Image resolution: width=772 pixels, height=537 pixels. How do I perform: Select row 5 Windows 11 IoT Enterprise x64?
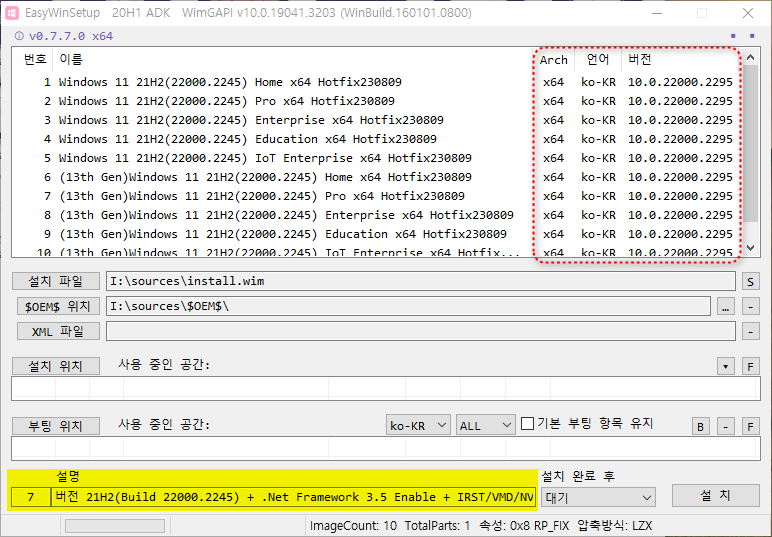pyautogui.click(x=377, y=158)
